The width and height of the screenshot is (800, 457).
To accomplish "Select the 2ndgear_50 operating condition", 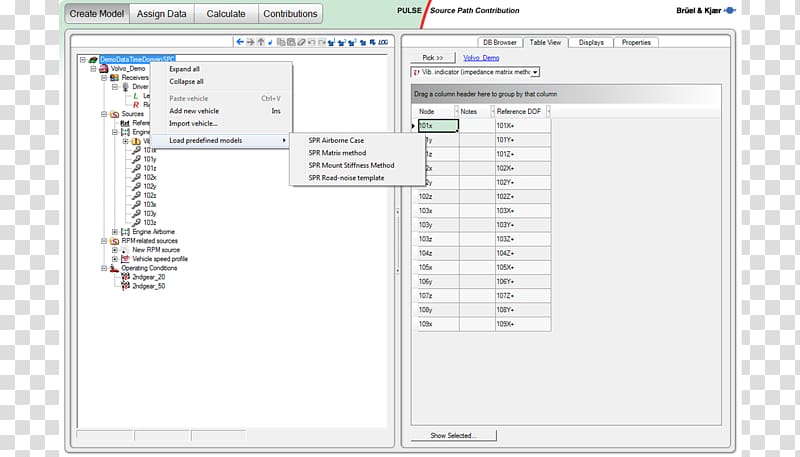I will 148,286.
